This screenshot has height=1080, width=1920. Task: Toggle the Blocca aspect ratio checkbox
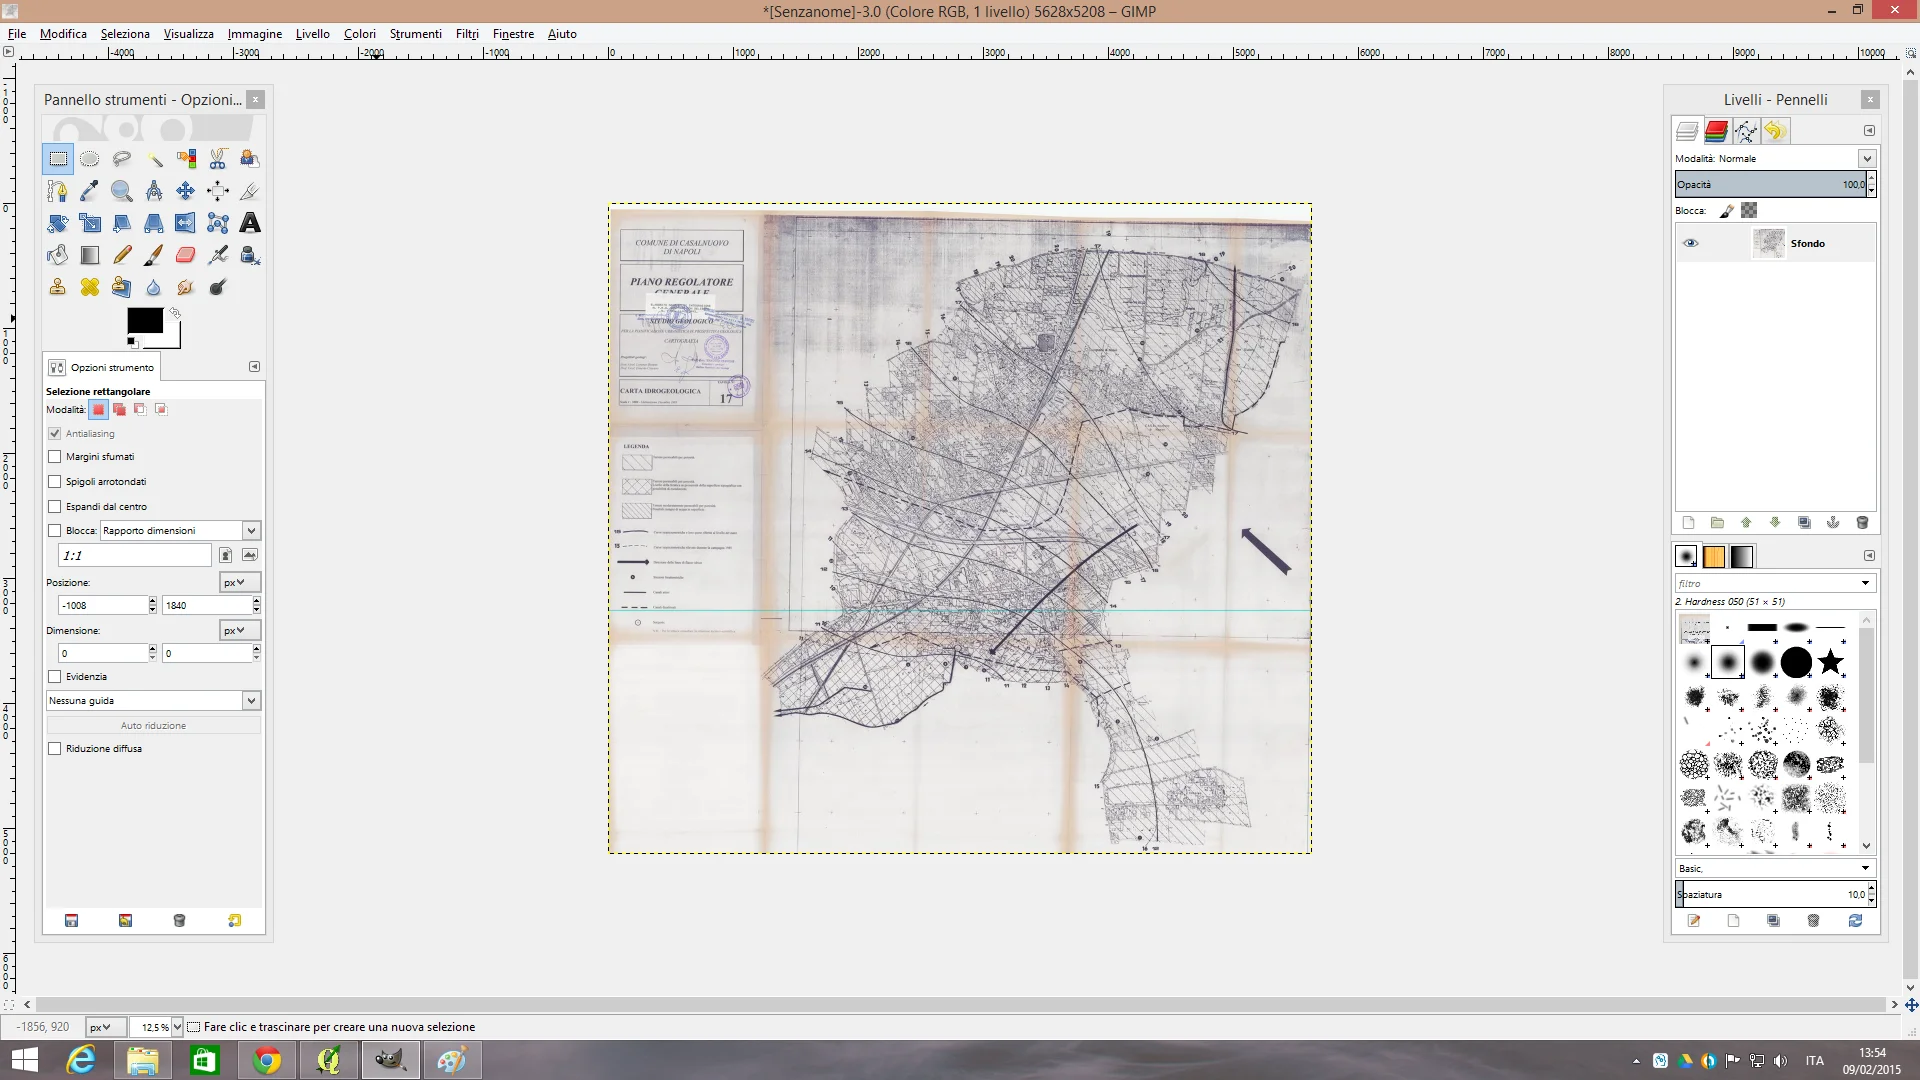coord(55,531)
